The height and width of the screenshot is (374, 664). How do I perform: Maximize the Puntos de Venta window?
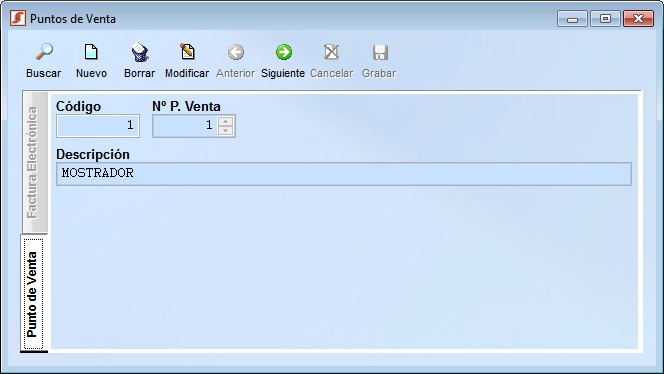click(605, 19)
